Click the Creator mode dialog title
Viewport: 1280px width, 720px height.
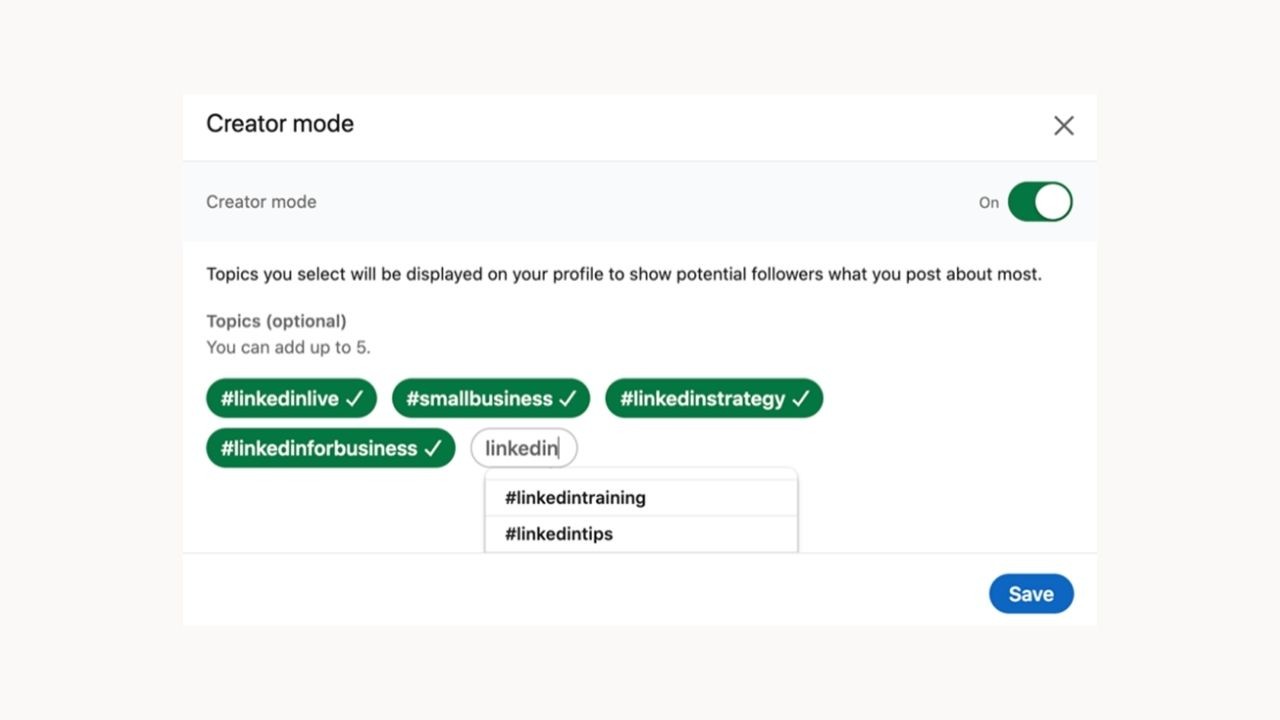280,124
